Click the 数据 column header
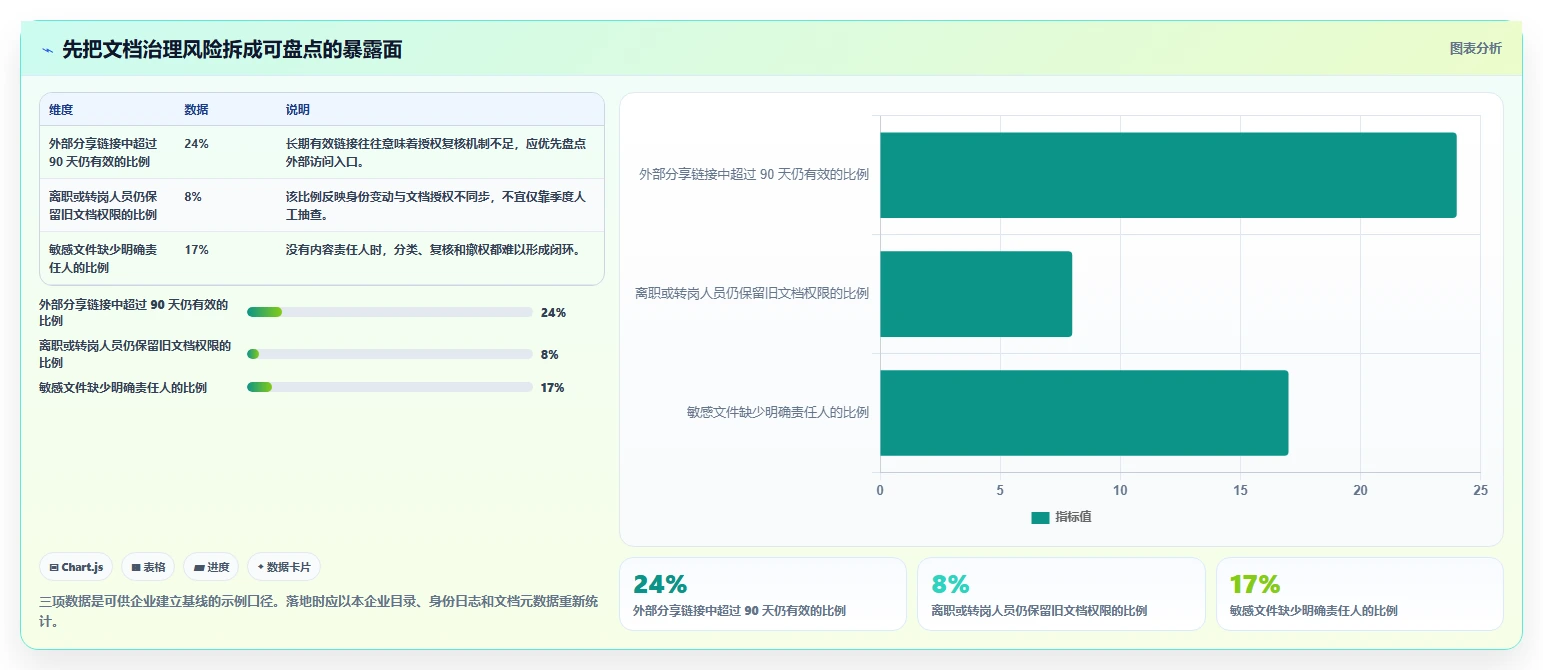 [x=196, y=110]
